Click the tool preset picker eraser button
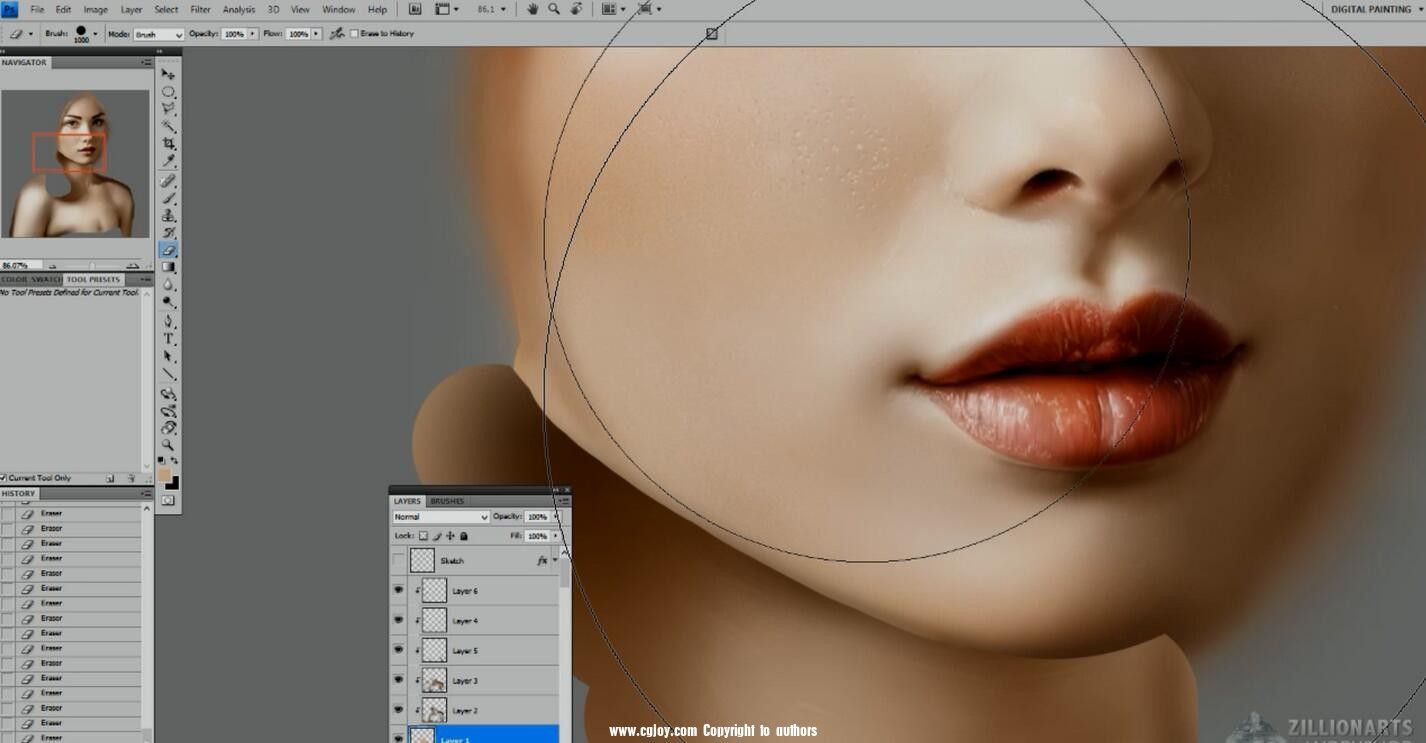Viewport: 1426px width, 743px height. (19, 33)
